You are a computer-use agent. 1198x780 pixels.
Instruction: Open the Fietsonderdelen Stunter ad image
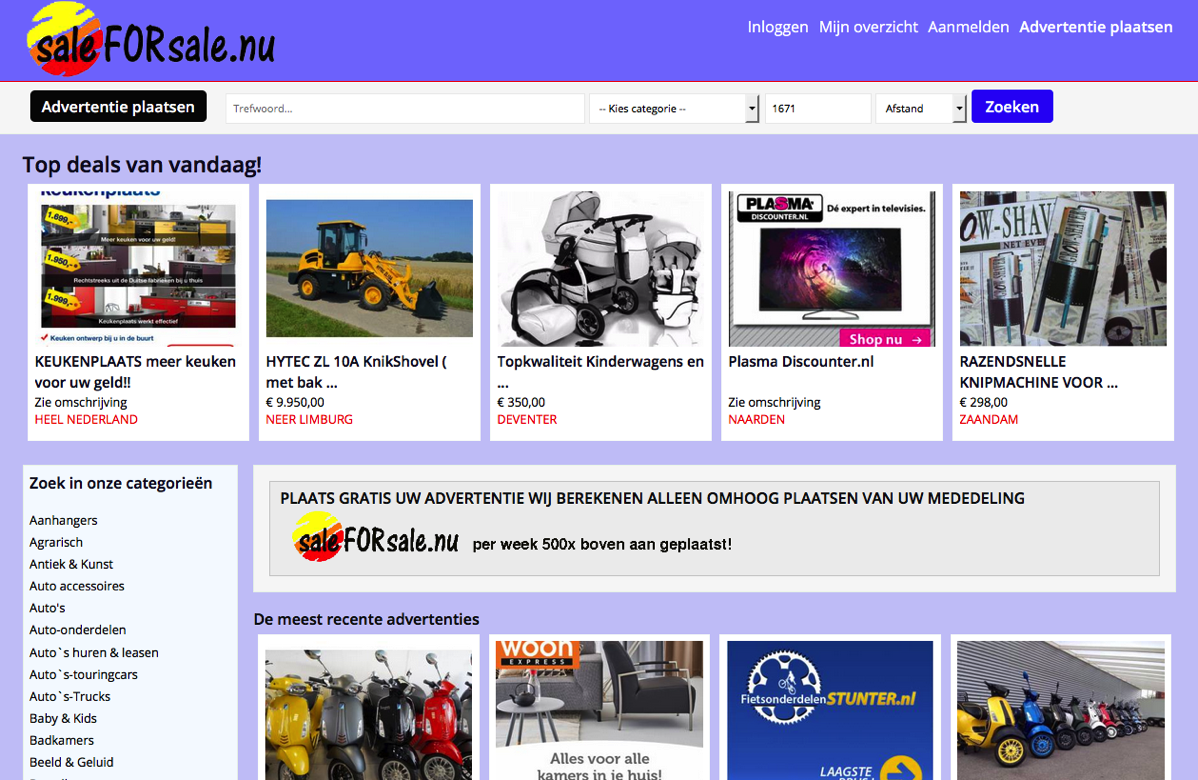[x=830, y=710]
